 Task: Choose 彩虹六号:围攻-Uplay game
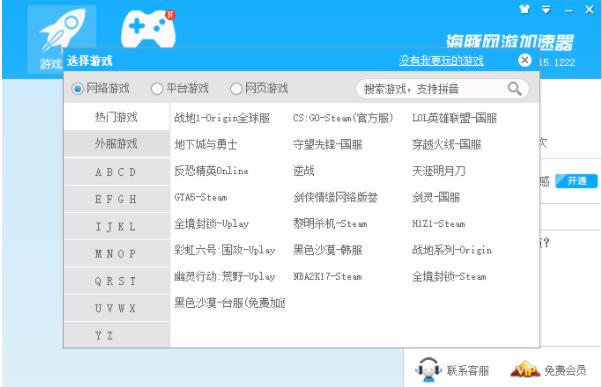coord(225,250)
